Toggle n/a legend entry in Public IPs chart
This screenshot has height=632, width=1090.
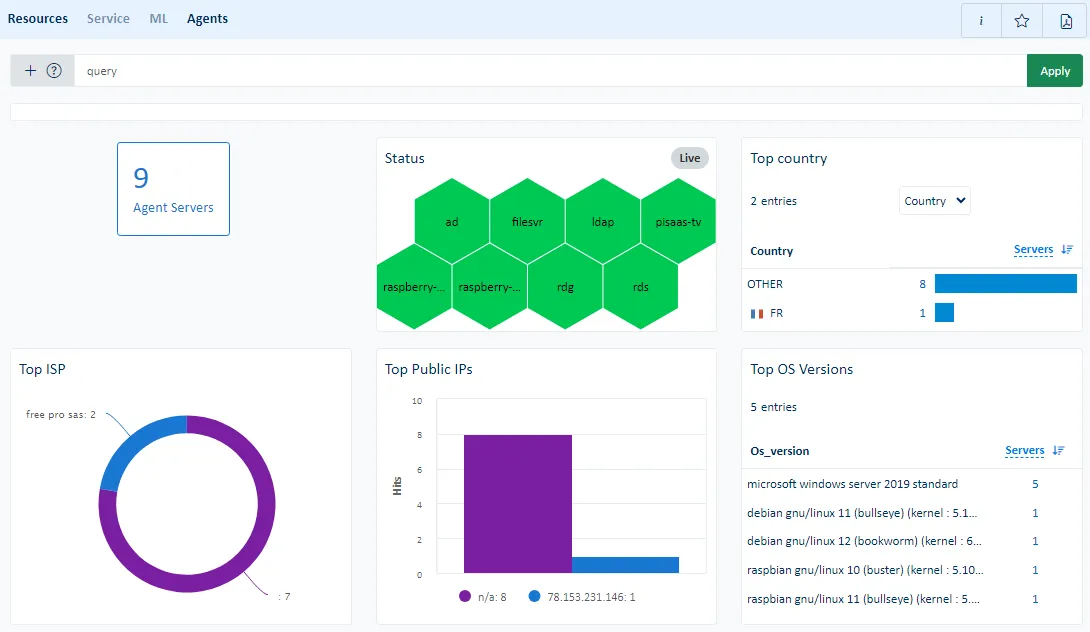(x=483, y=596)
